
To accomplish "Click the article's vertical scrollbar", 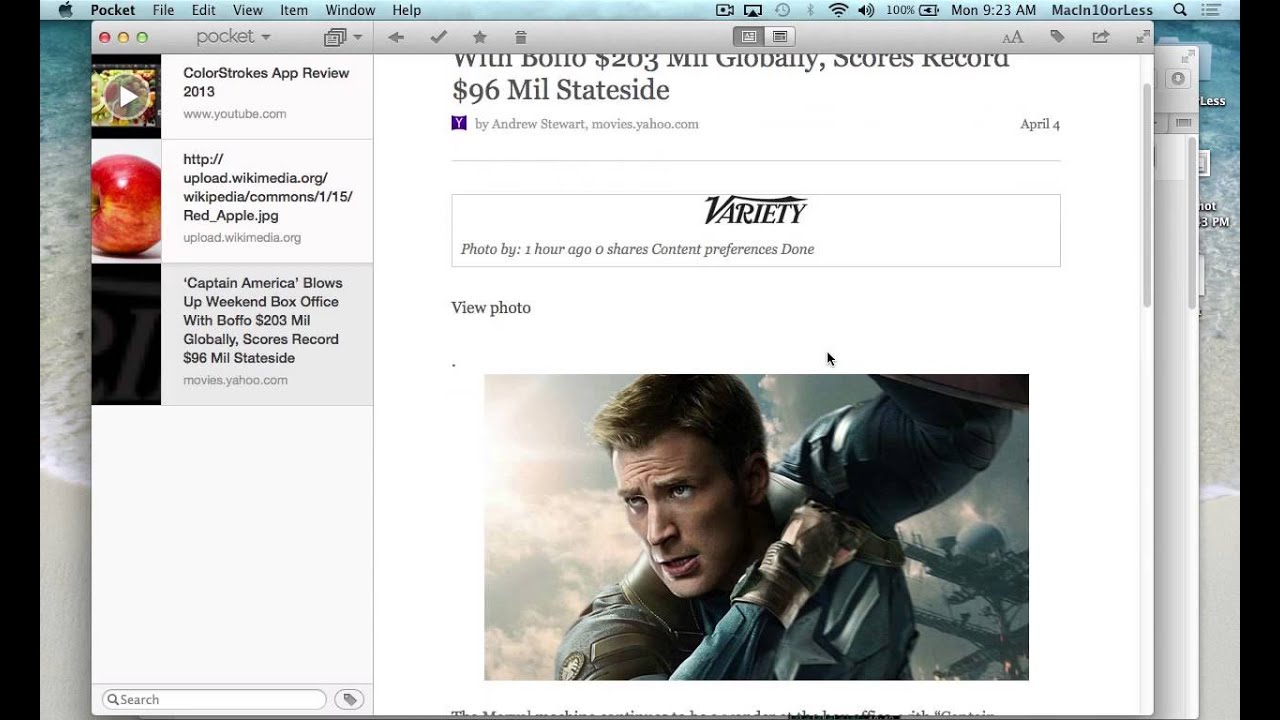I will click(1146, 195).
